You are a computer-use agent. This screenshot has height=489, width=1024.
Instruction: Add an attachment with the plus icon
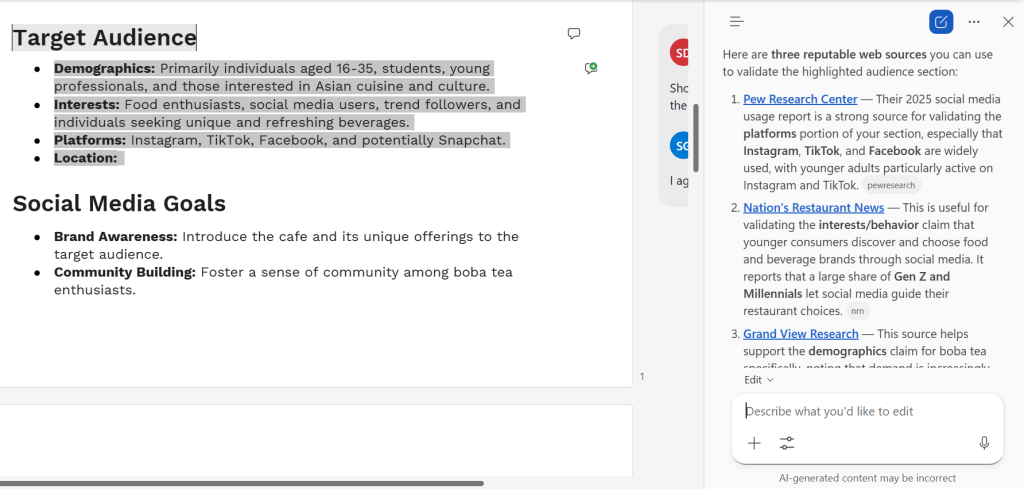click(x=754, y=443)
